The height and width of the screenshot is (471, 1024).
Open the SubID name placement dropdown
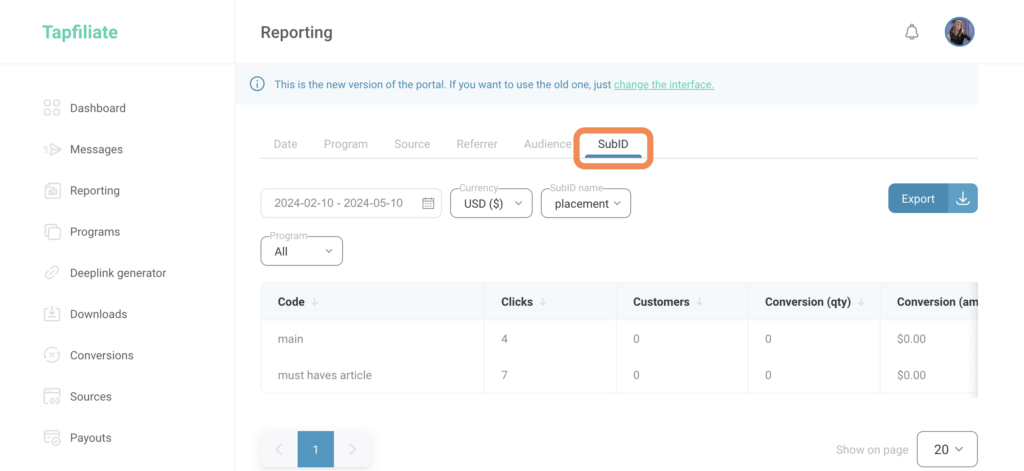[x=586, y=203]
